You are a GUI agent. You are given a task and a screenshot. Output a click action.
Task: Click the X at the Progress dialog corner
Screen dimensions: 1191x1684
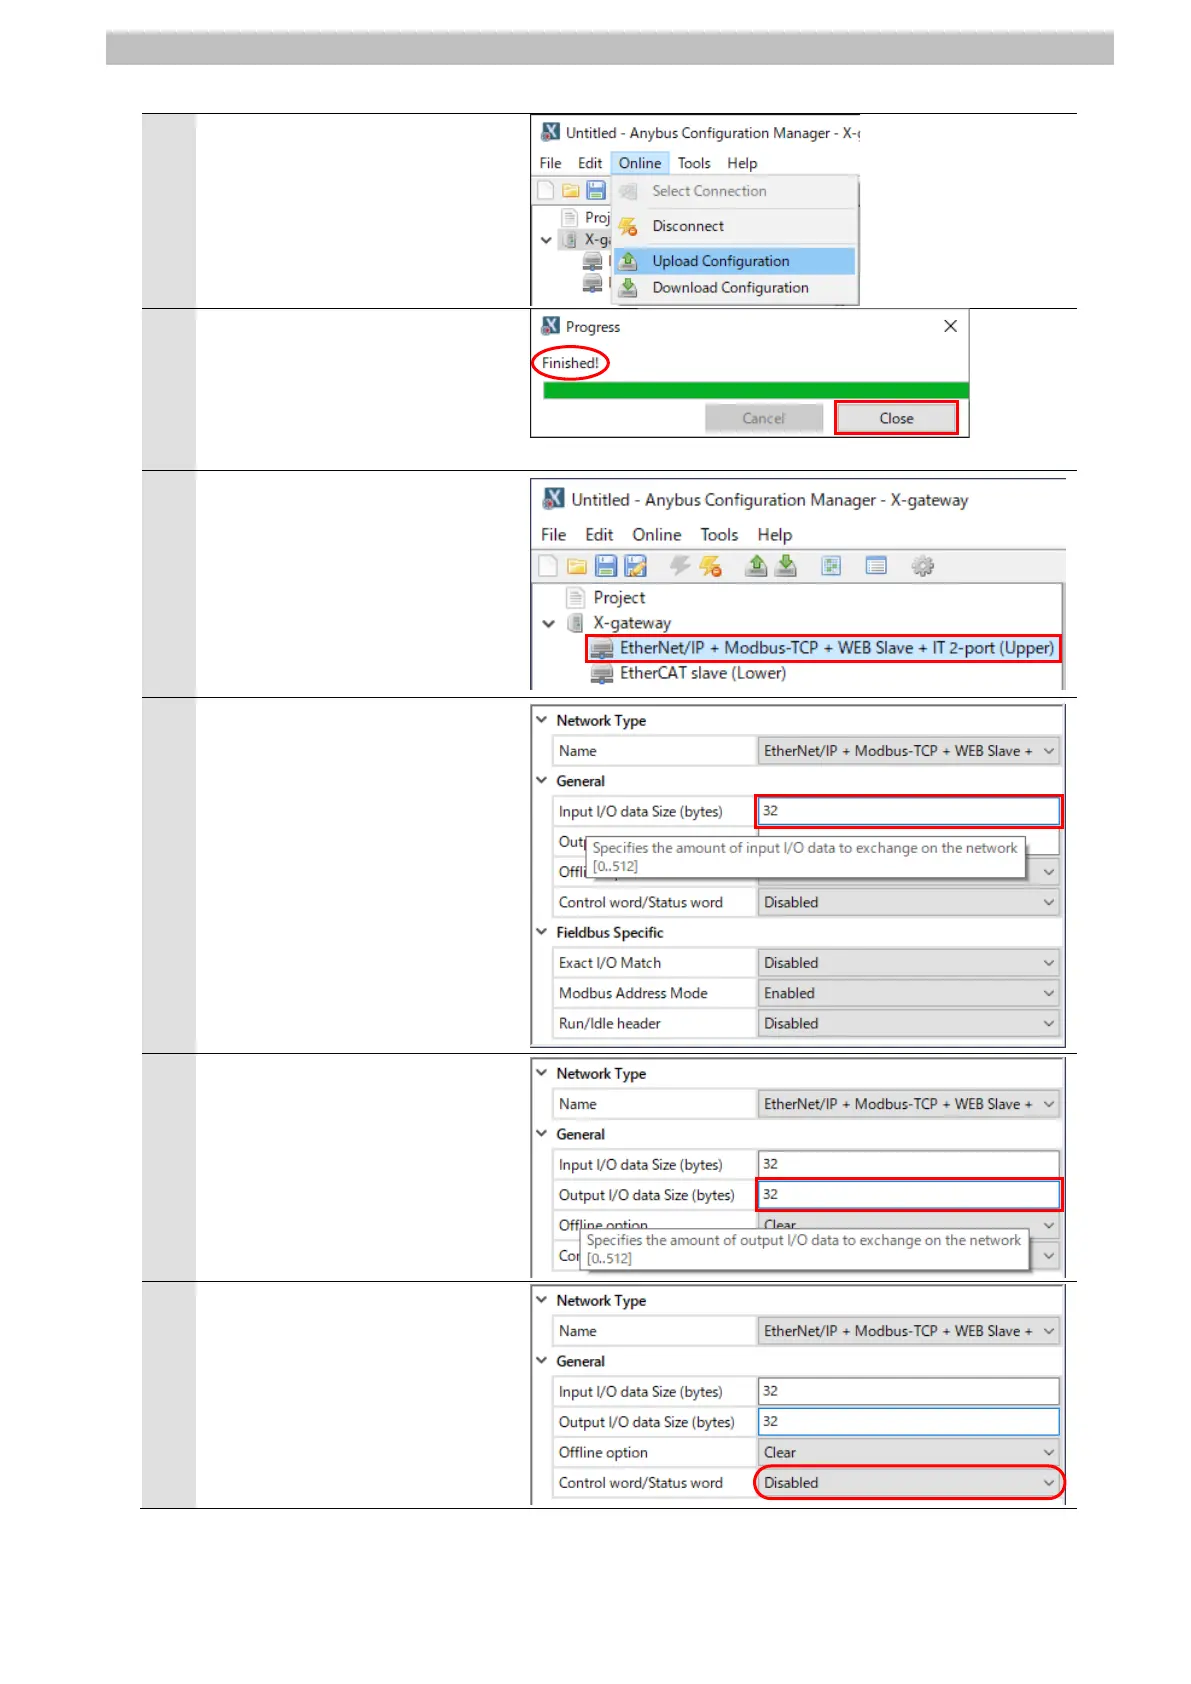[x=950, y=326]
